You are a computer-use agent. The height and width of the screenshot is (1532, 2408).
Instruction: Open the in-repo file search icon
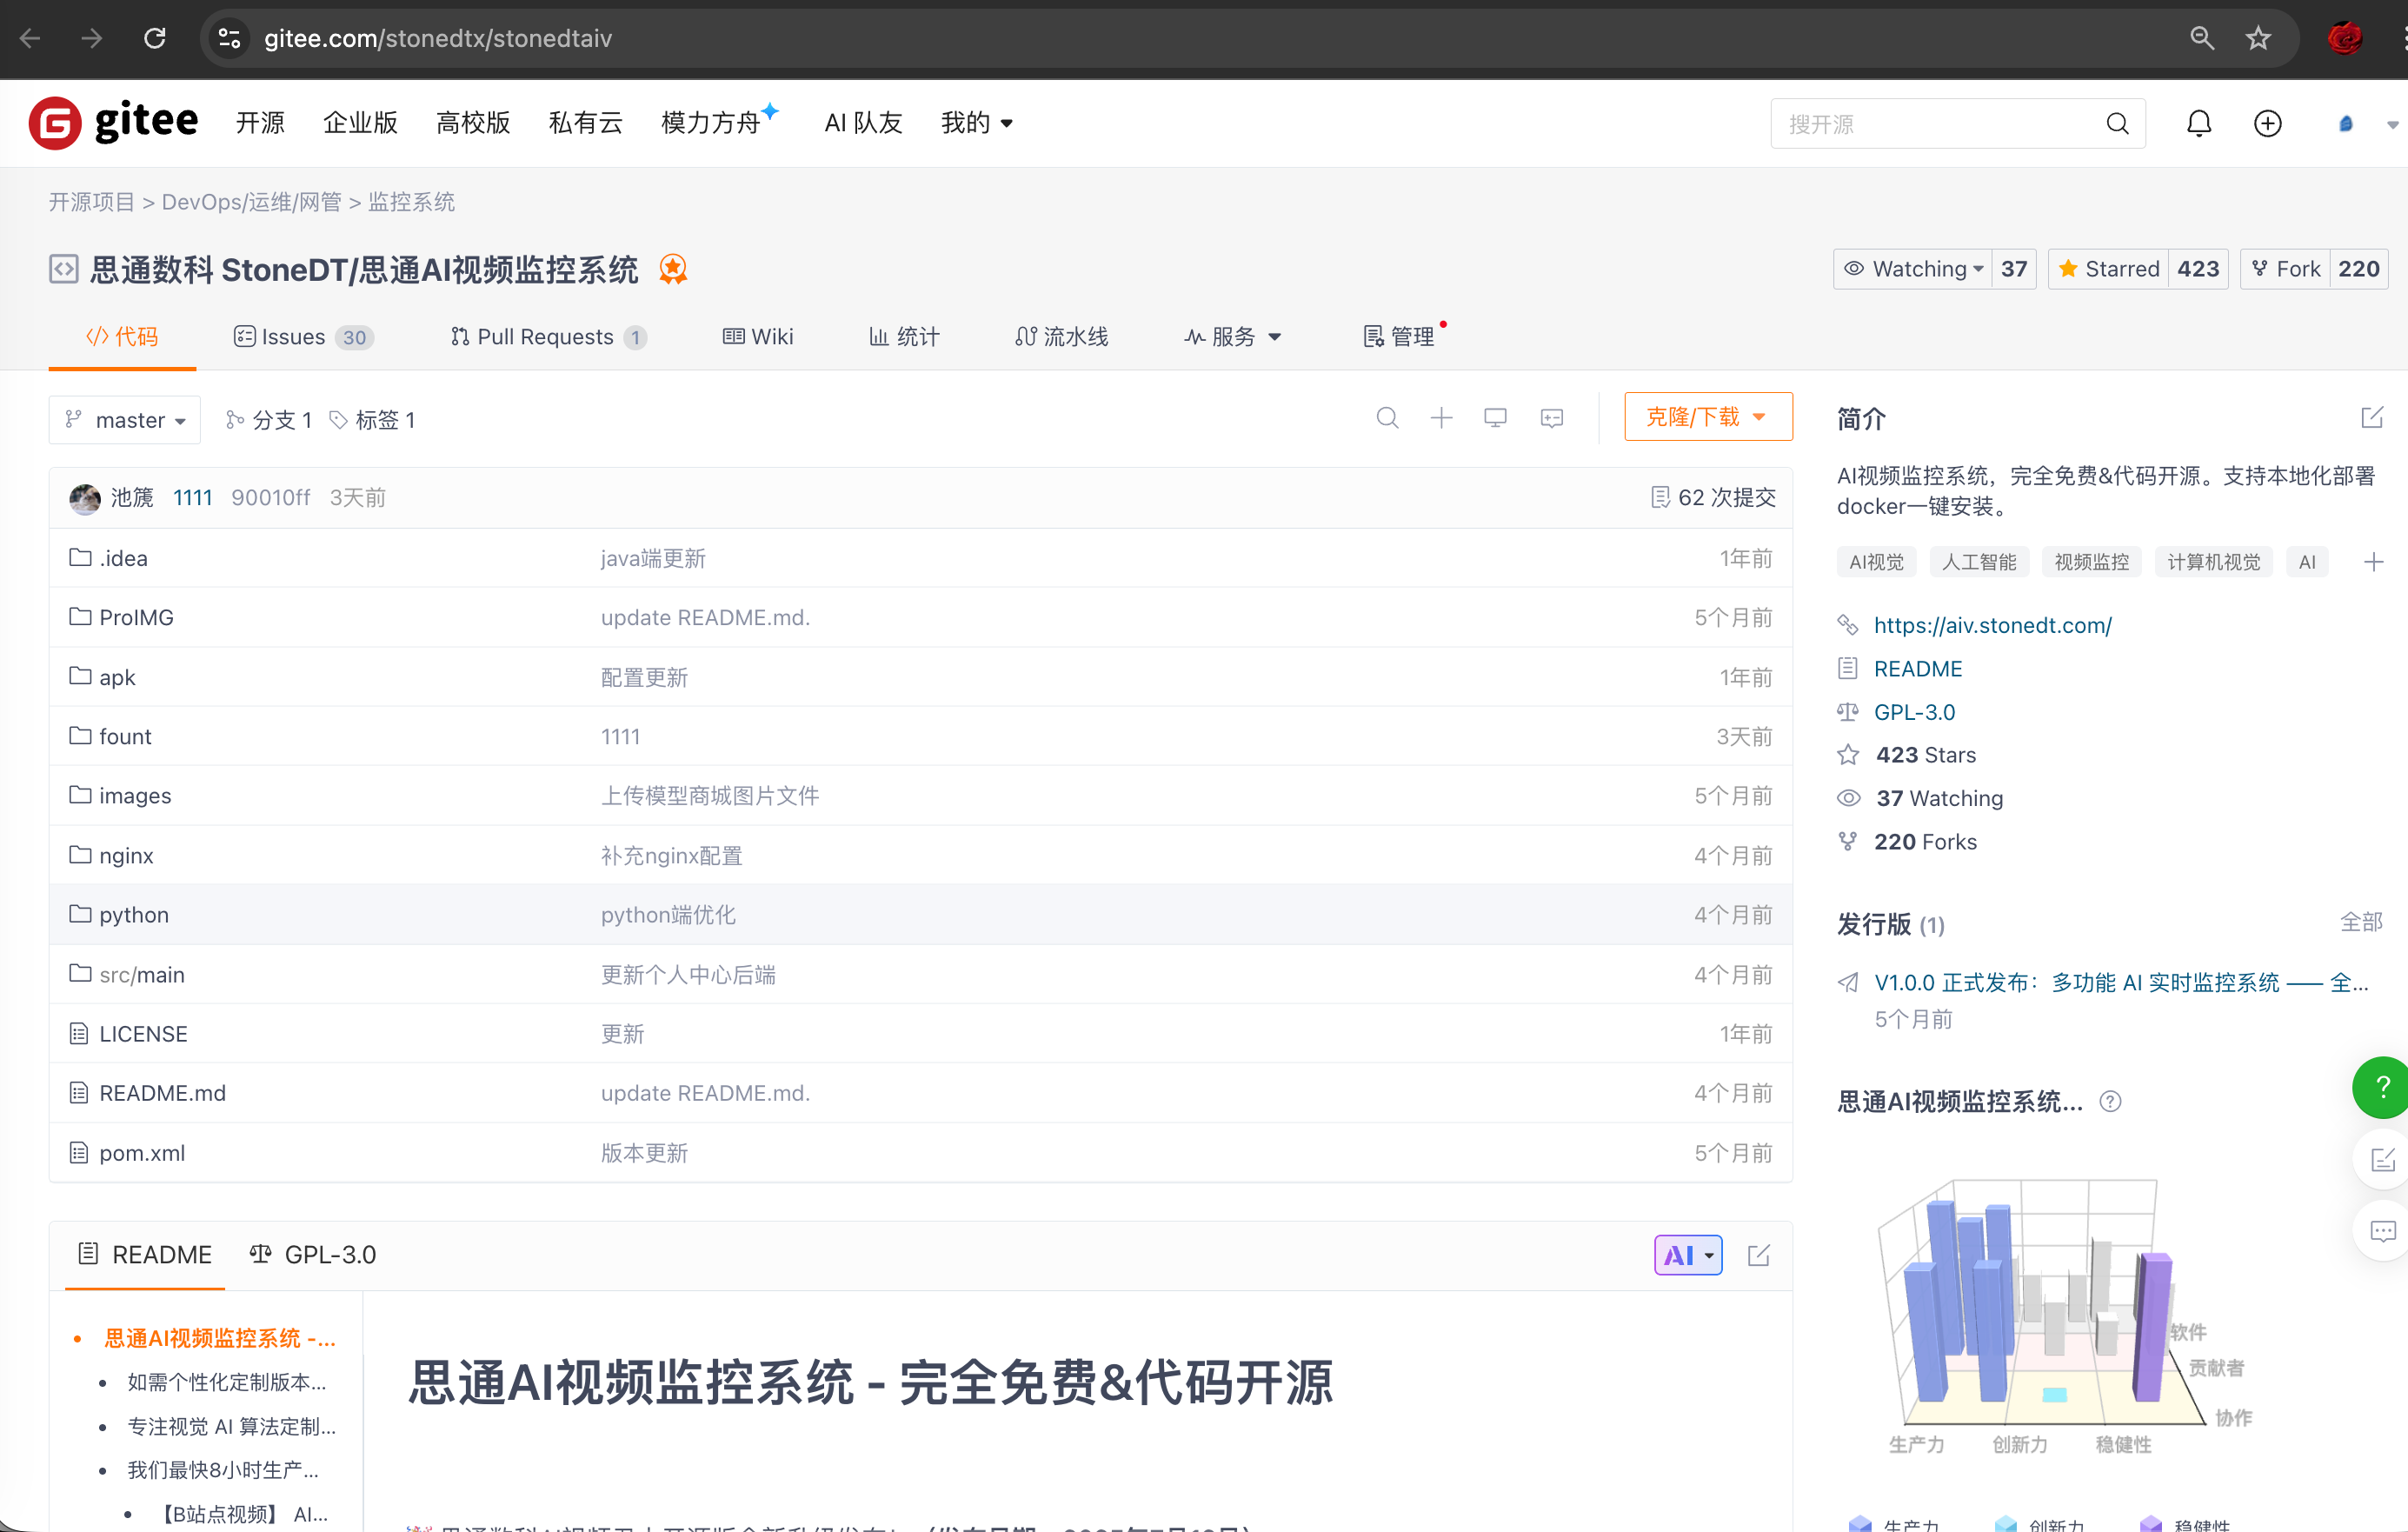[x=1387, y=418]
